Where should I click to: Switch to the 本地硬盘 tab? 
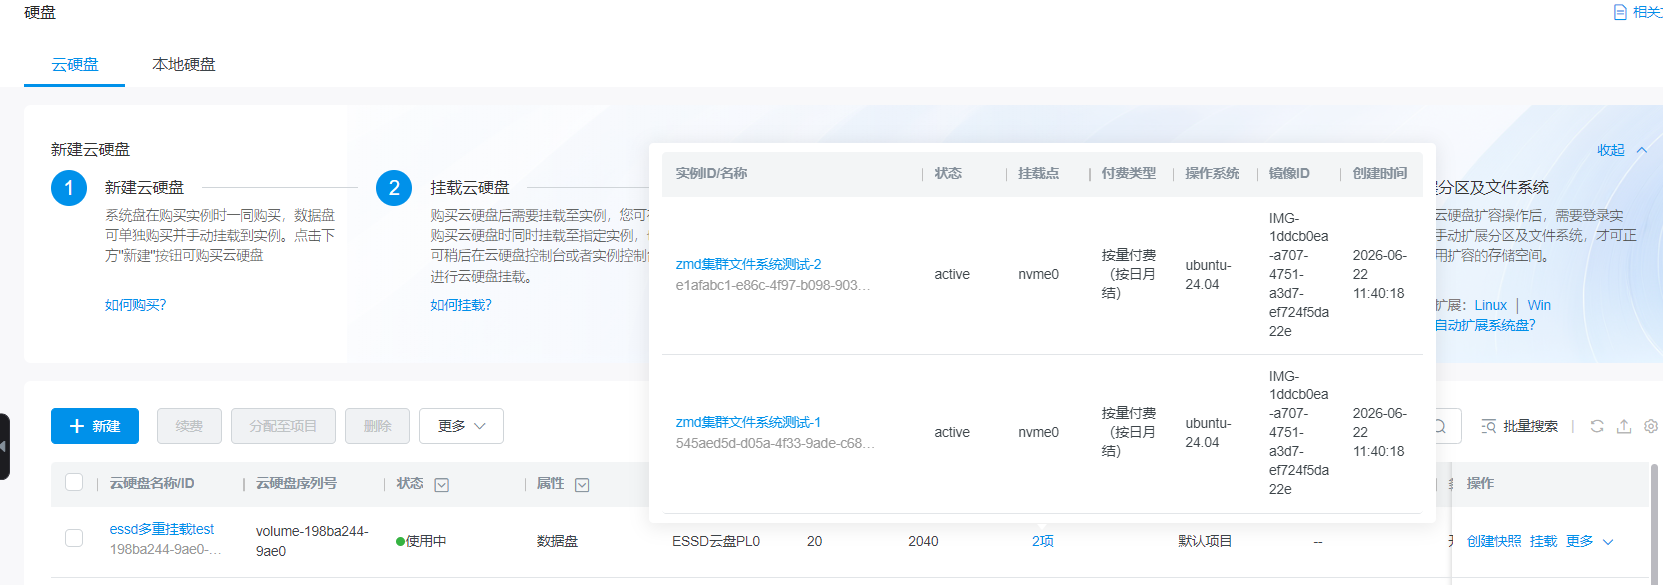[184, 65]
